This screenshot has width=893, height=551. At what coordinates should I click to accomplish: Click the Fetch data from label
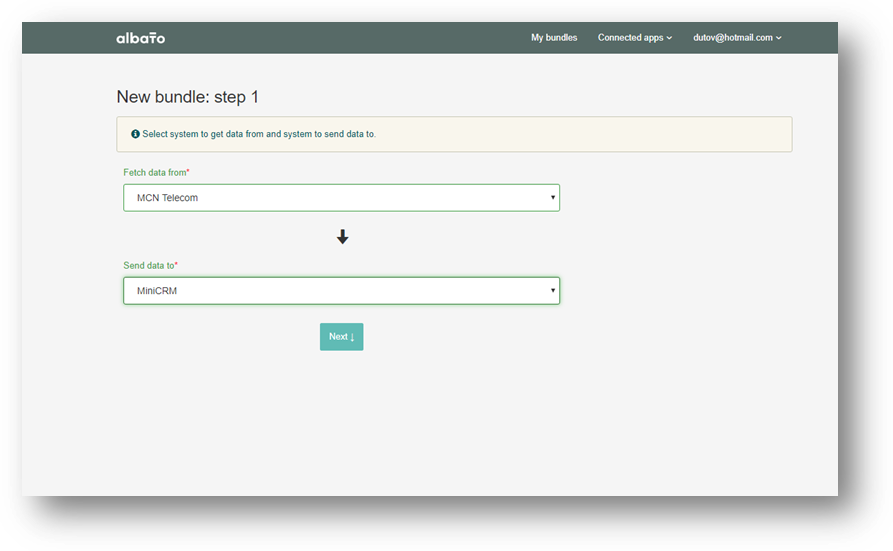[156, 172]
